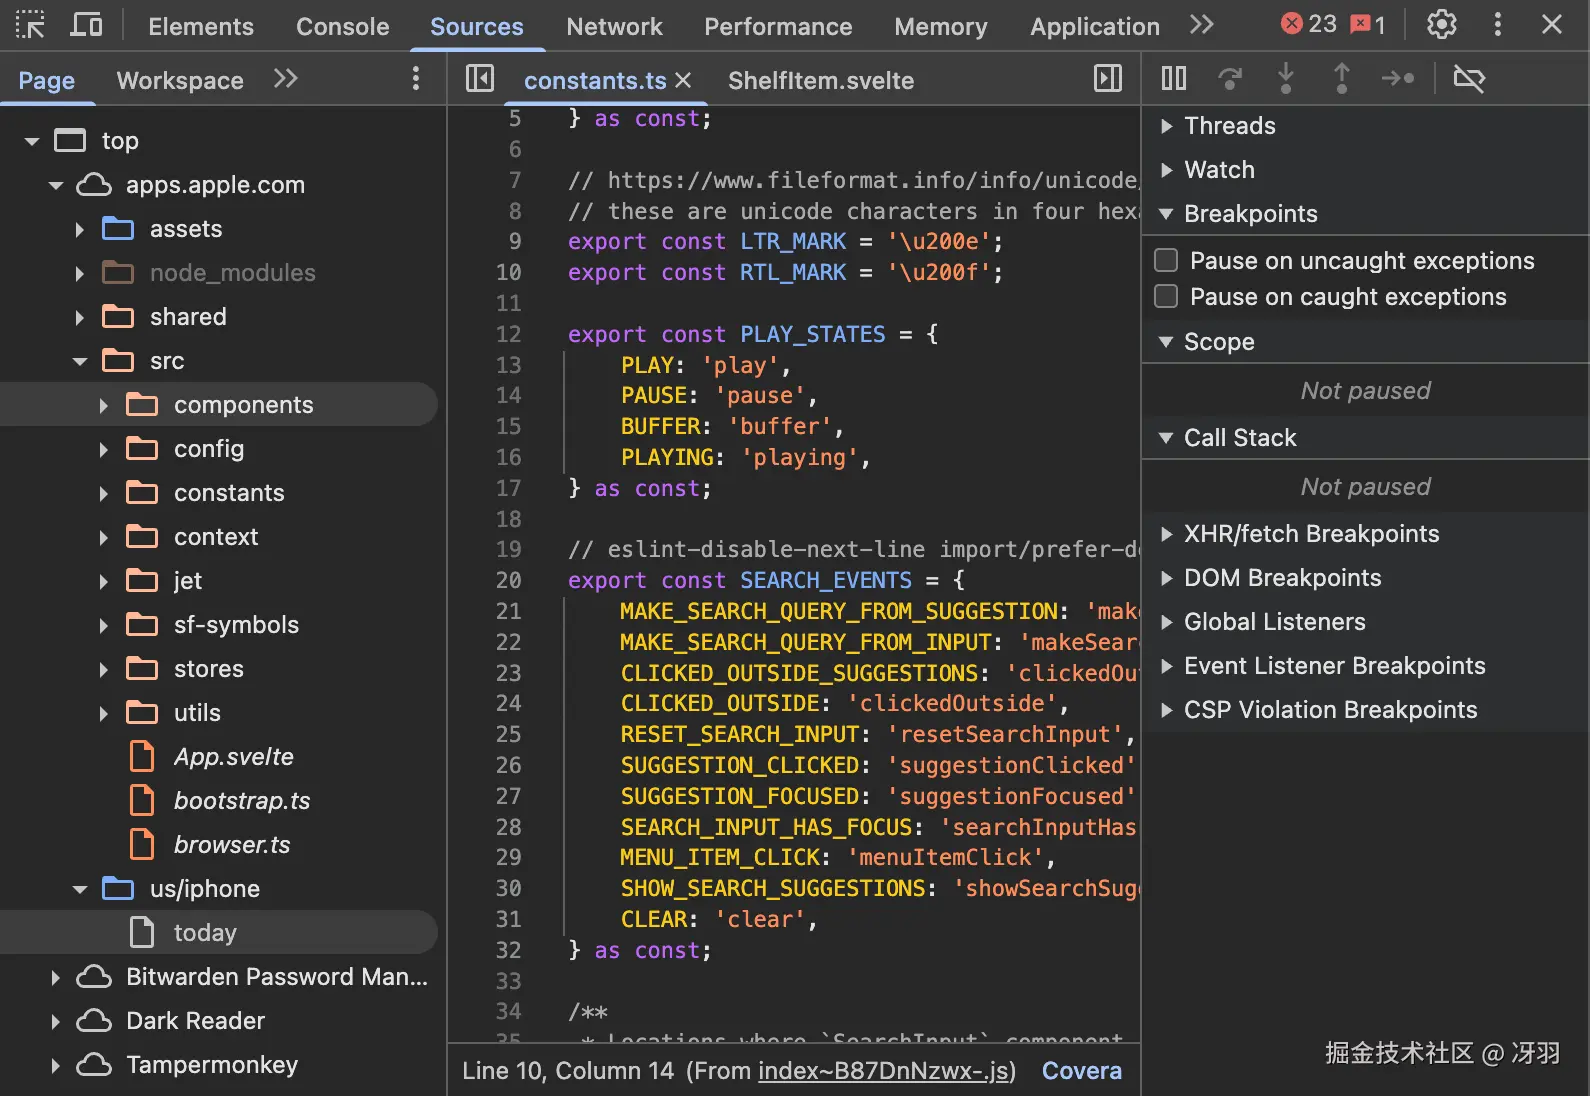Expand XHR/fetch Breakpoints section
1590x1096 pixels.
pos(1166,534)
